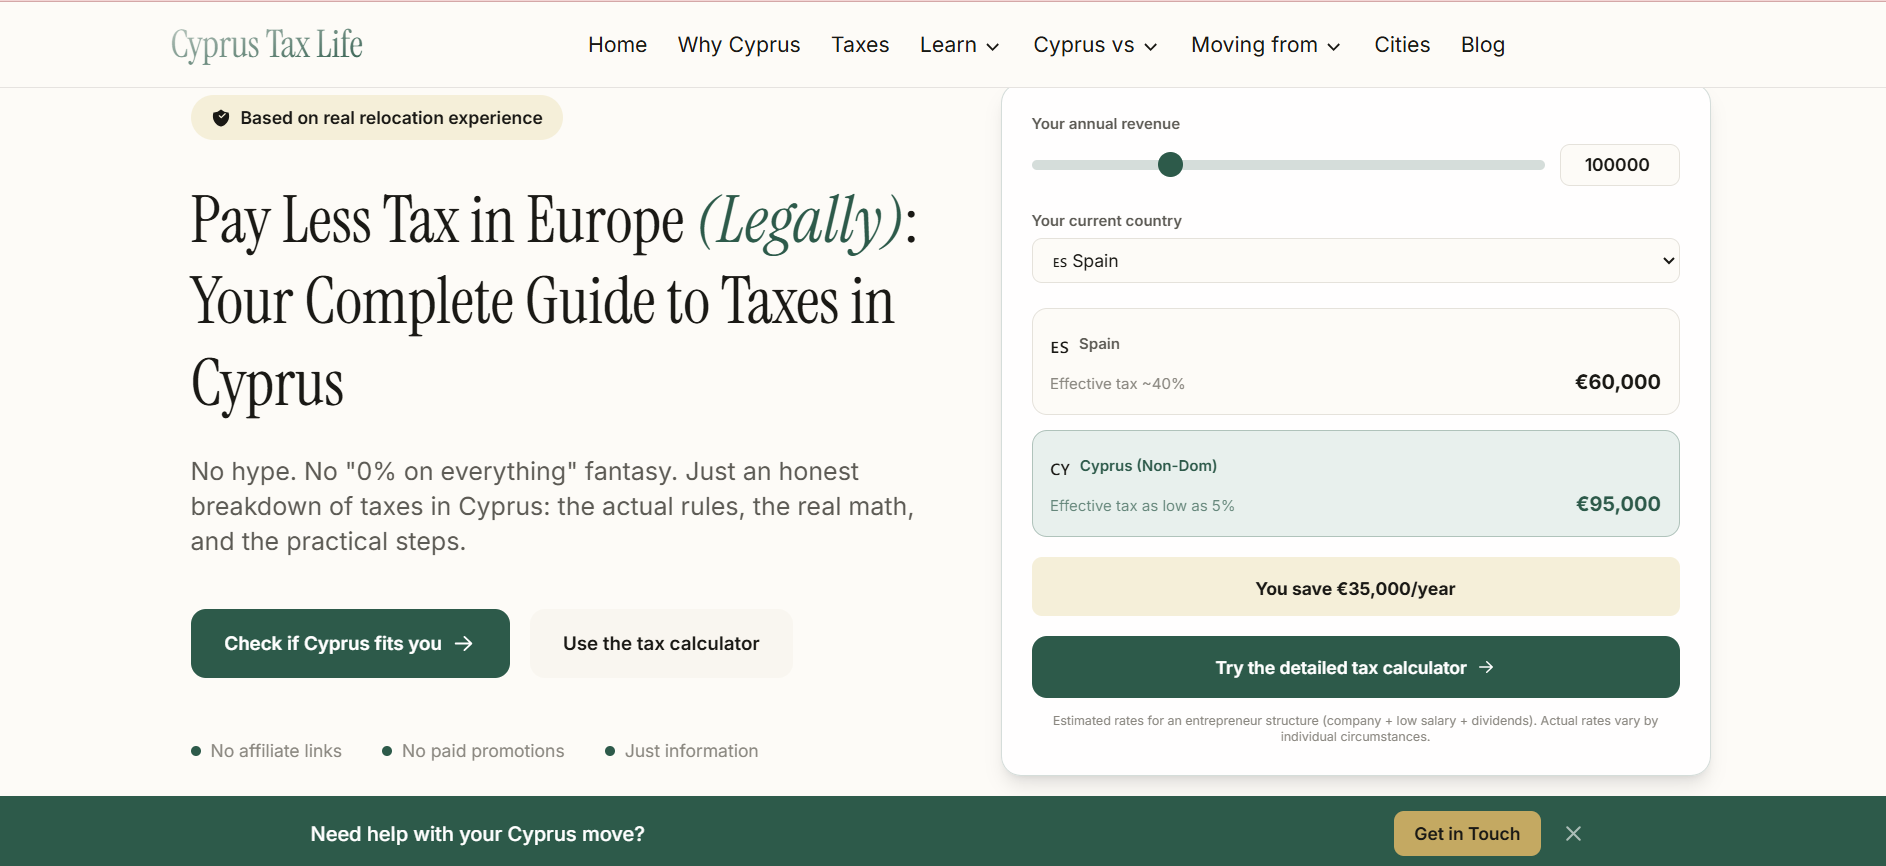
Task: Expand the Learn dropdown menu
Action: (959, 45)
